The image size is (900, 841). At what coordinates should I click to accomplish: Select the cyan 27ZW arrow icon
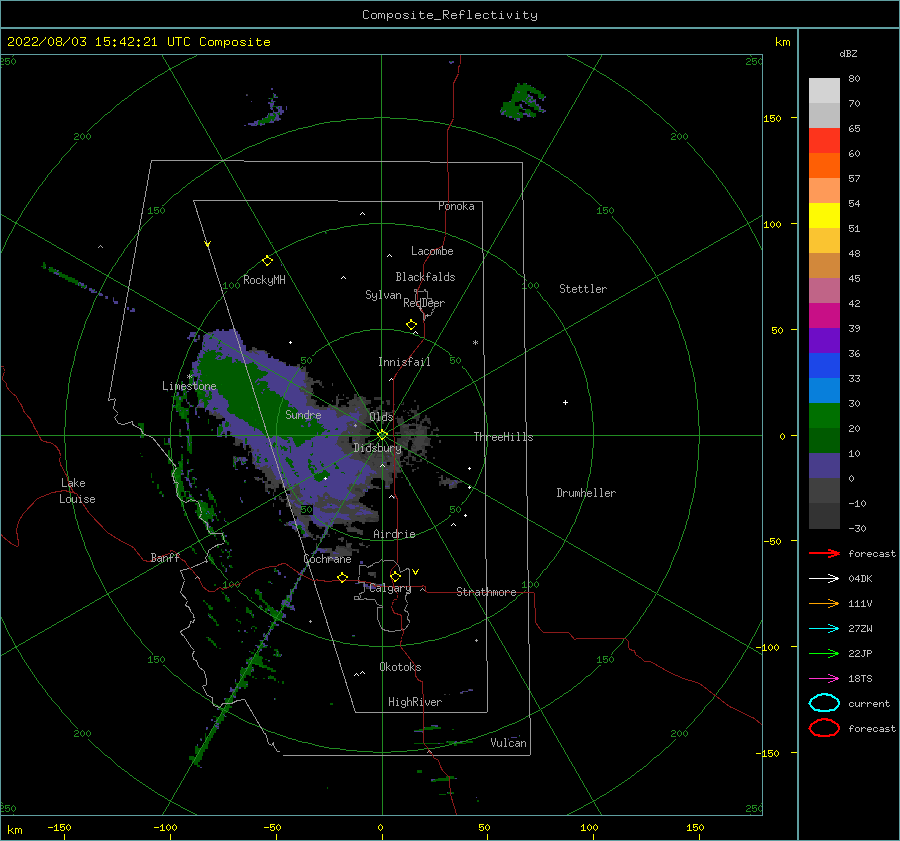click(x=824, y=629)
